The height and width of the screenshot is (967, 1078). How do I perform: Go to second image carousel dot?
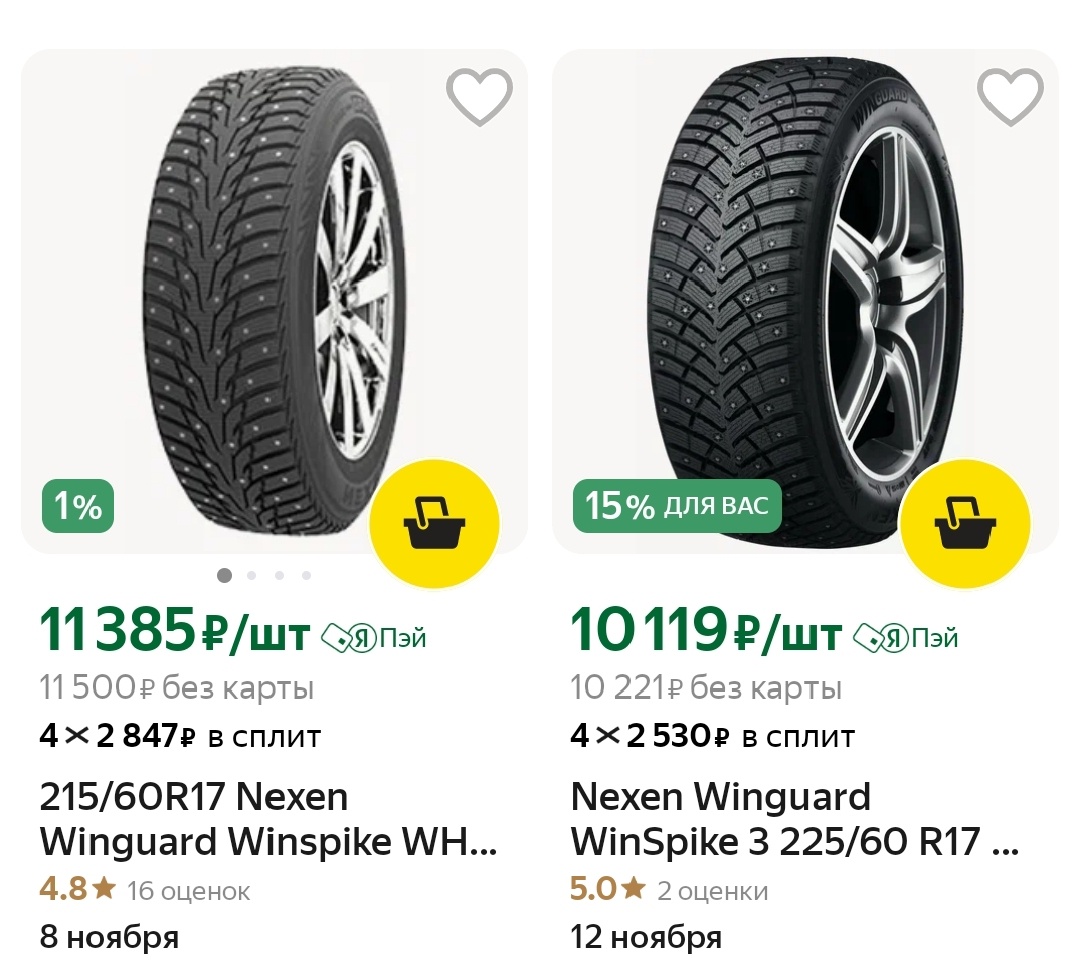(252, 575)
